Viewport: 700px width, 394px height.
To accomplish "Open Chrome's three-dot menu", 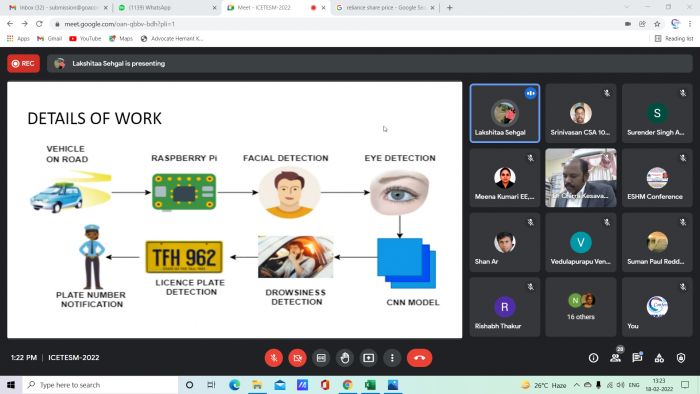I will [x=690, y=24].
